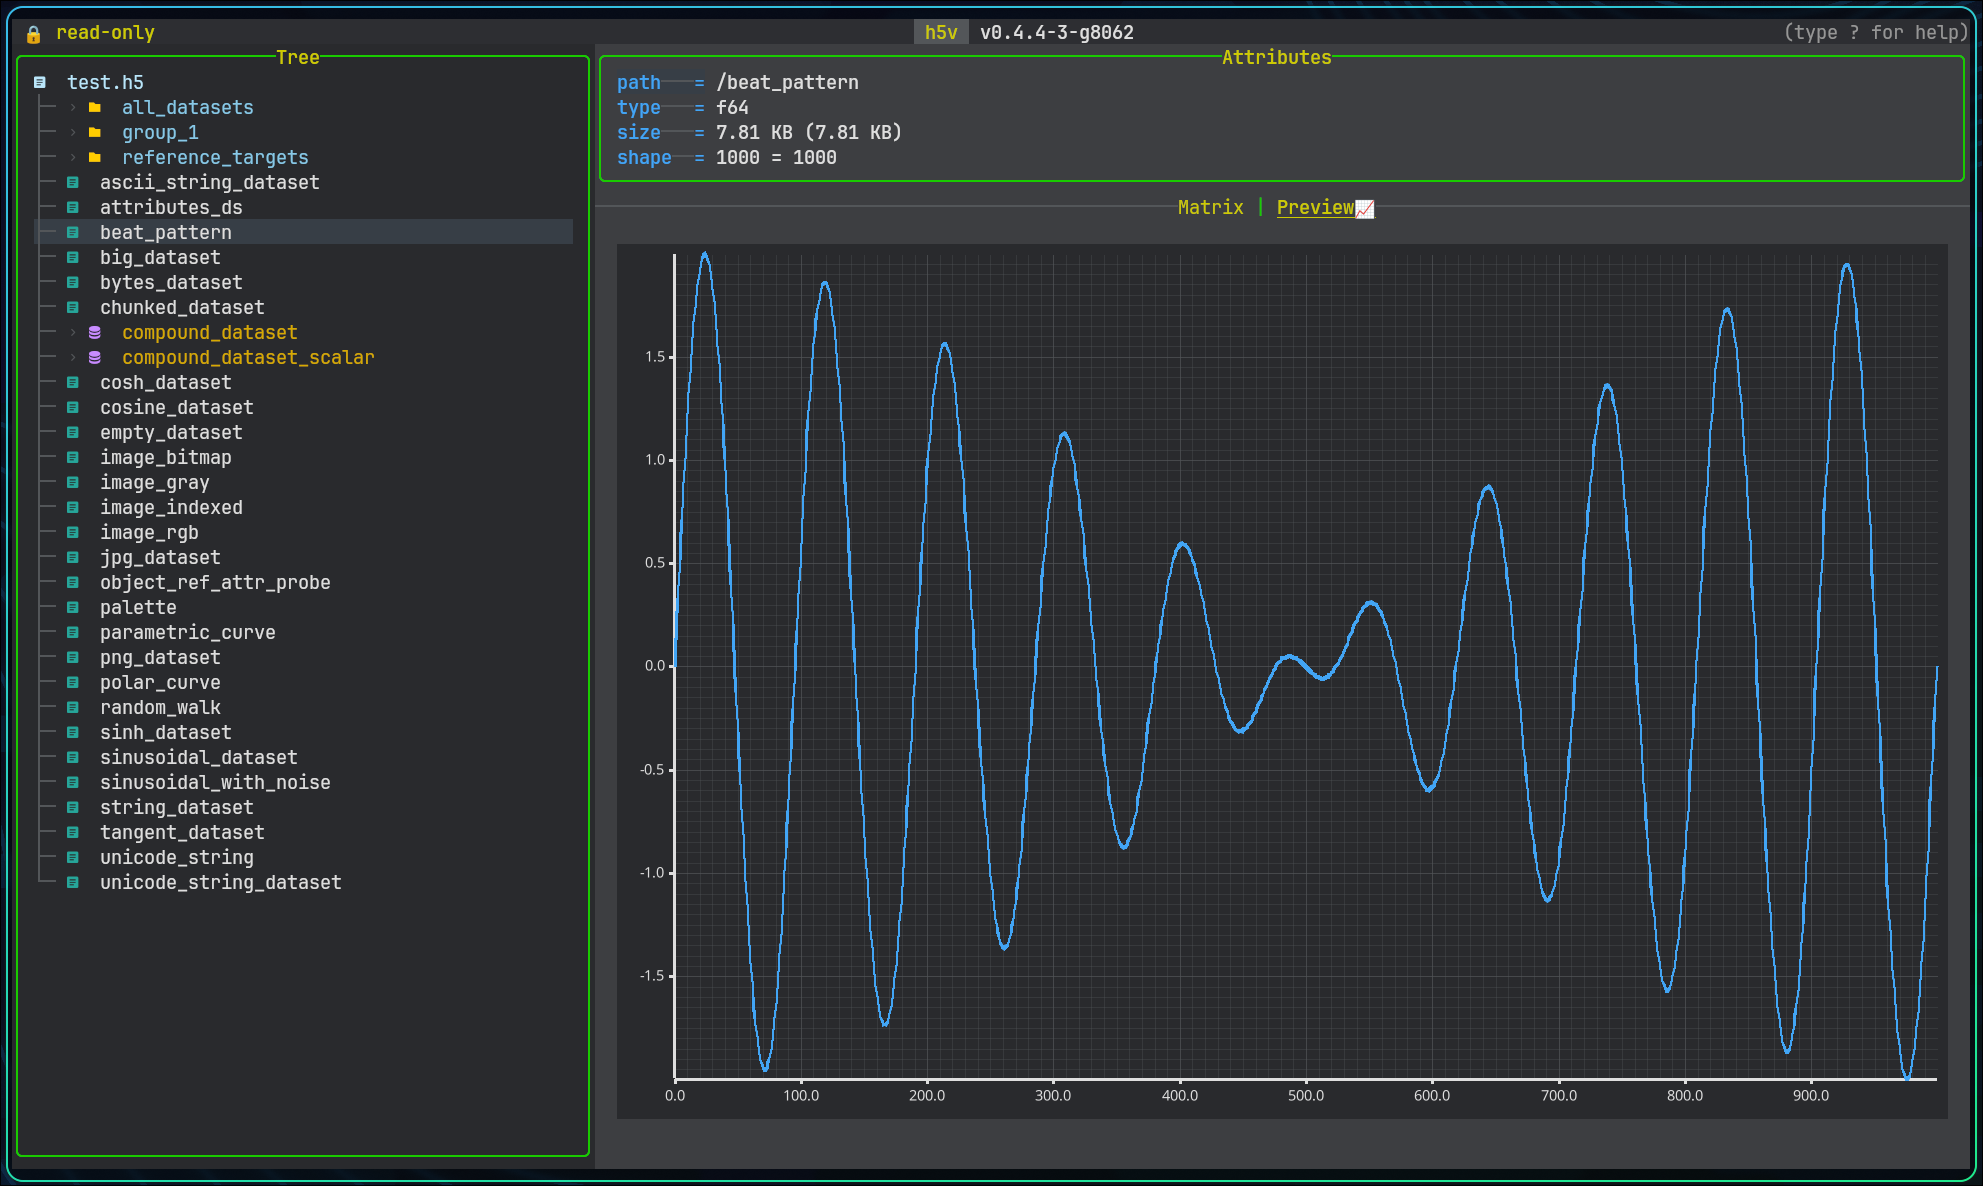Viewport: 1983px width, 1186px height.
Task: Click the group_1 folder icon
Action: (95, 132)
